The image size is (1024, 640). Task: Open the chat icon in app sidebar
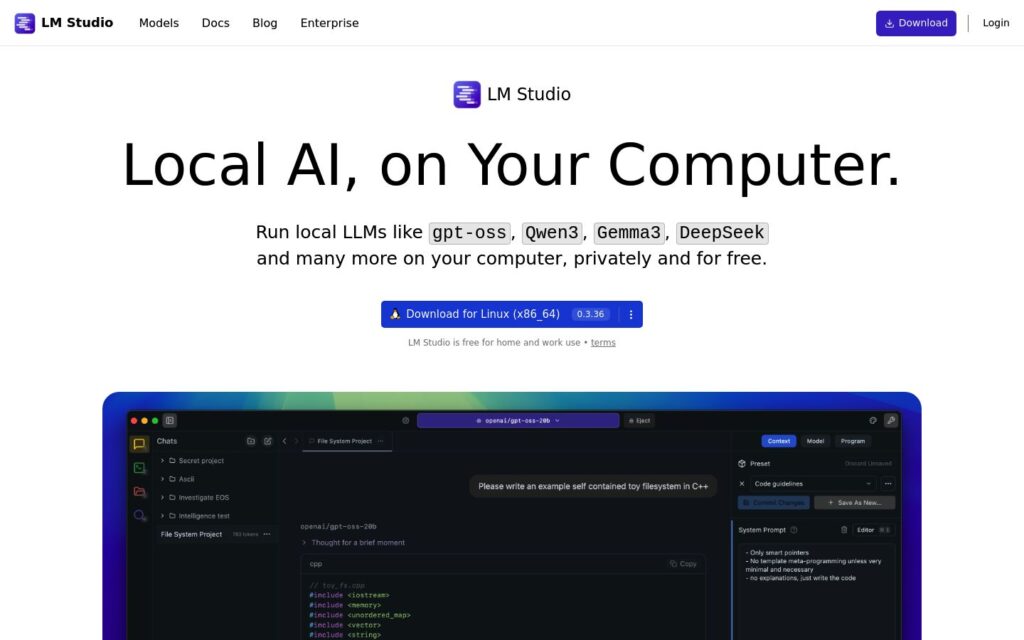[x=139, y=444]
